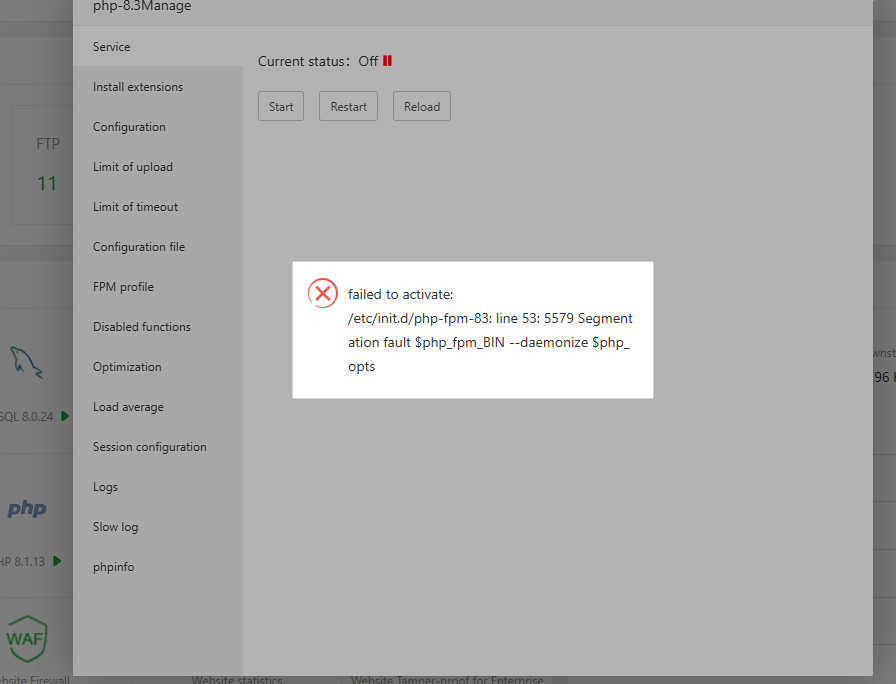Click the php-8.3Manage dialog title
This screenshot has height=684, width=896.
point(142,6)
